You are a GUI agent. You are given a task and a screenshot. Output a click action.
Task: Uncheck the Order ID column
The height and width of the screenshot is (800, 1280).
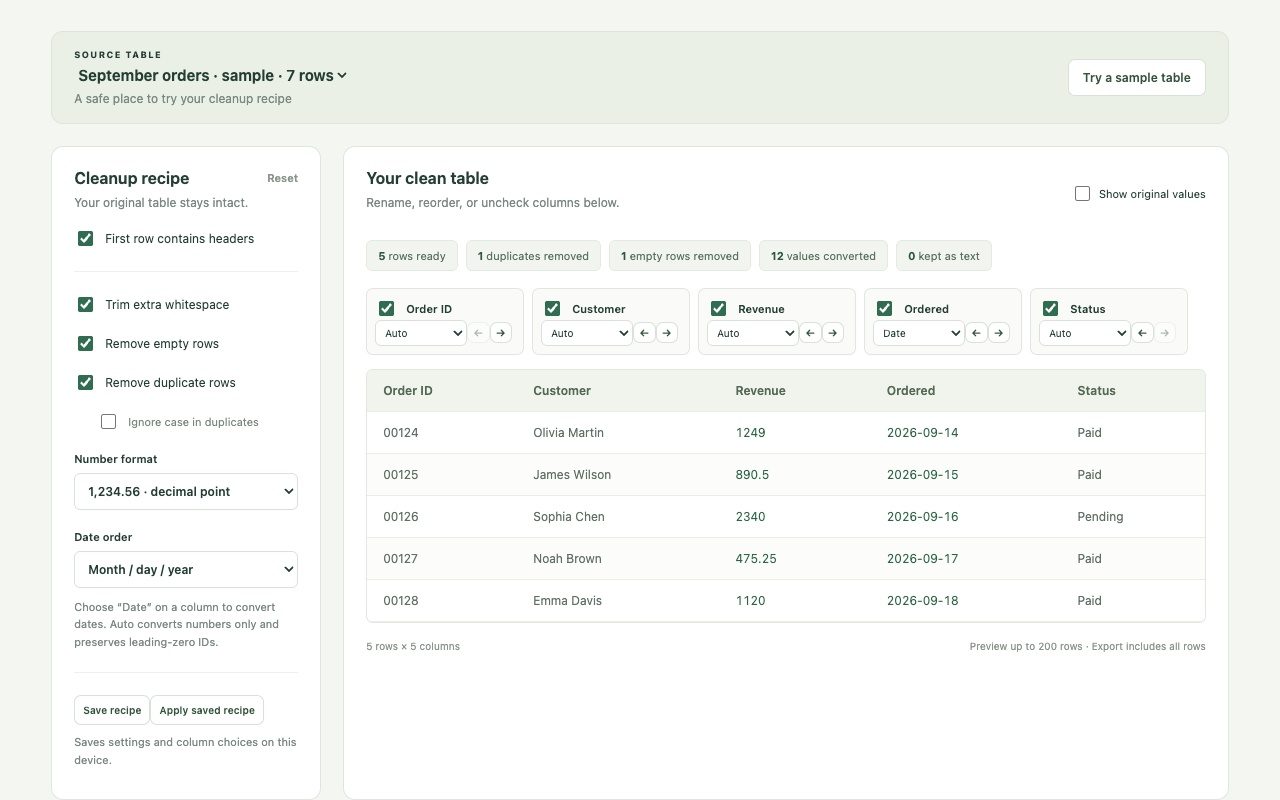(386, 309)
